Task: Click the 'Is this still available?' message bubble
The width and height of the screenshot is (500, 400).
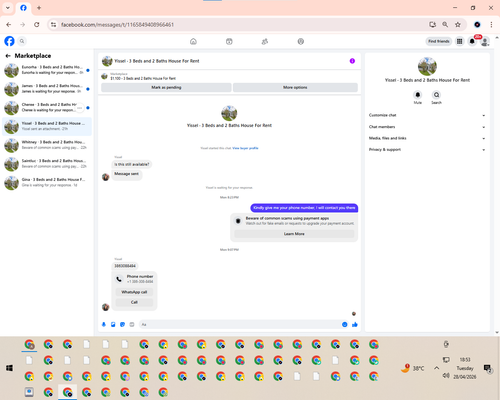Action: click(132, 164)
